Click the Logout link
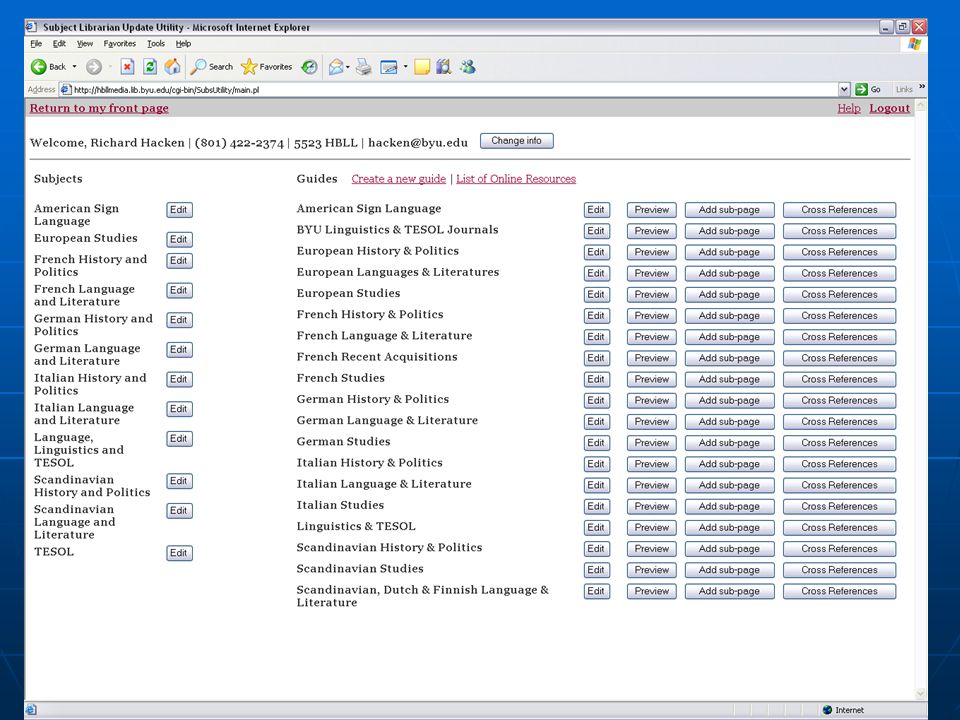Viewport: 960px width, 720px height. coord(890,108)
